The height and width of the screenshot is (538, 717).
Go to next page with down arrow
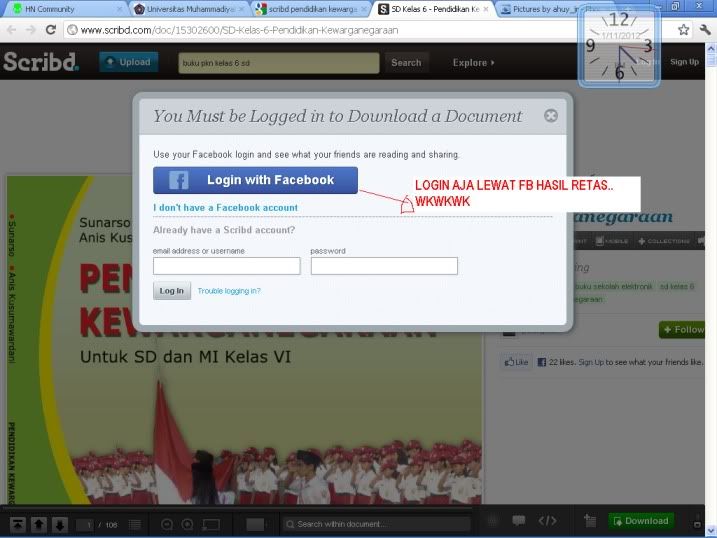[x=60, y=525]
